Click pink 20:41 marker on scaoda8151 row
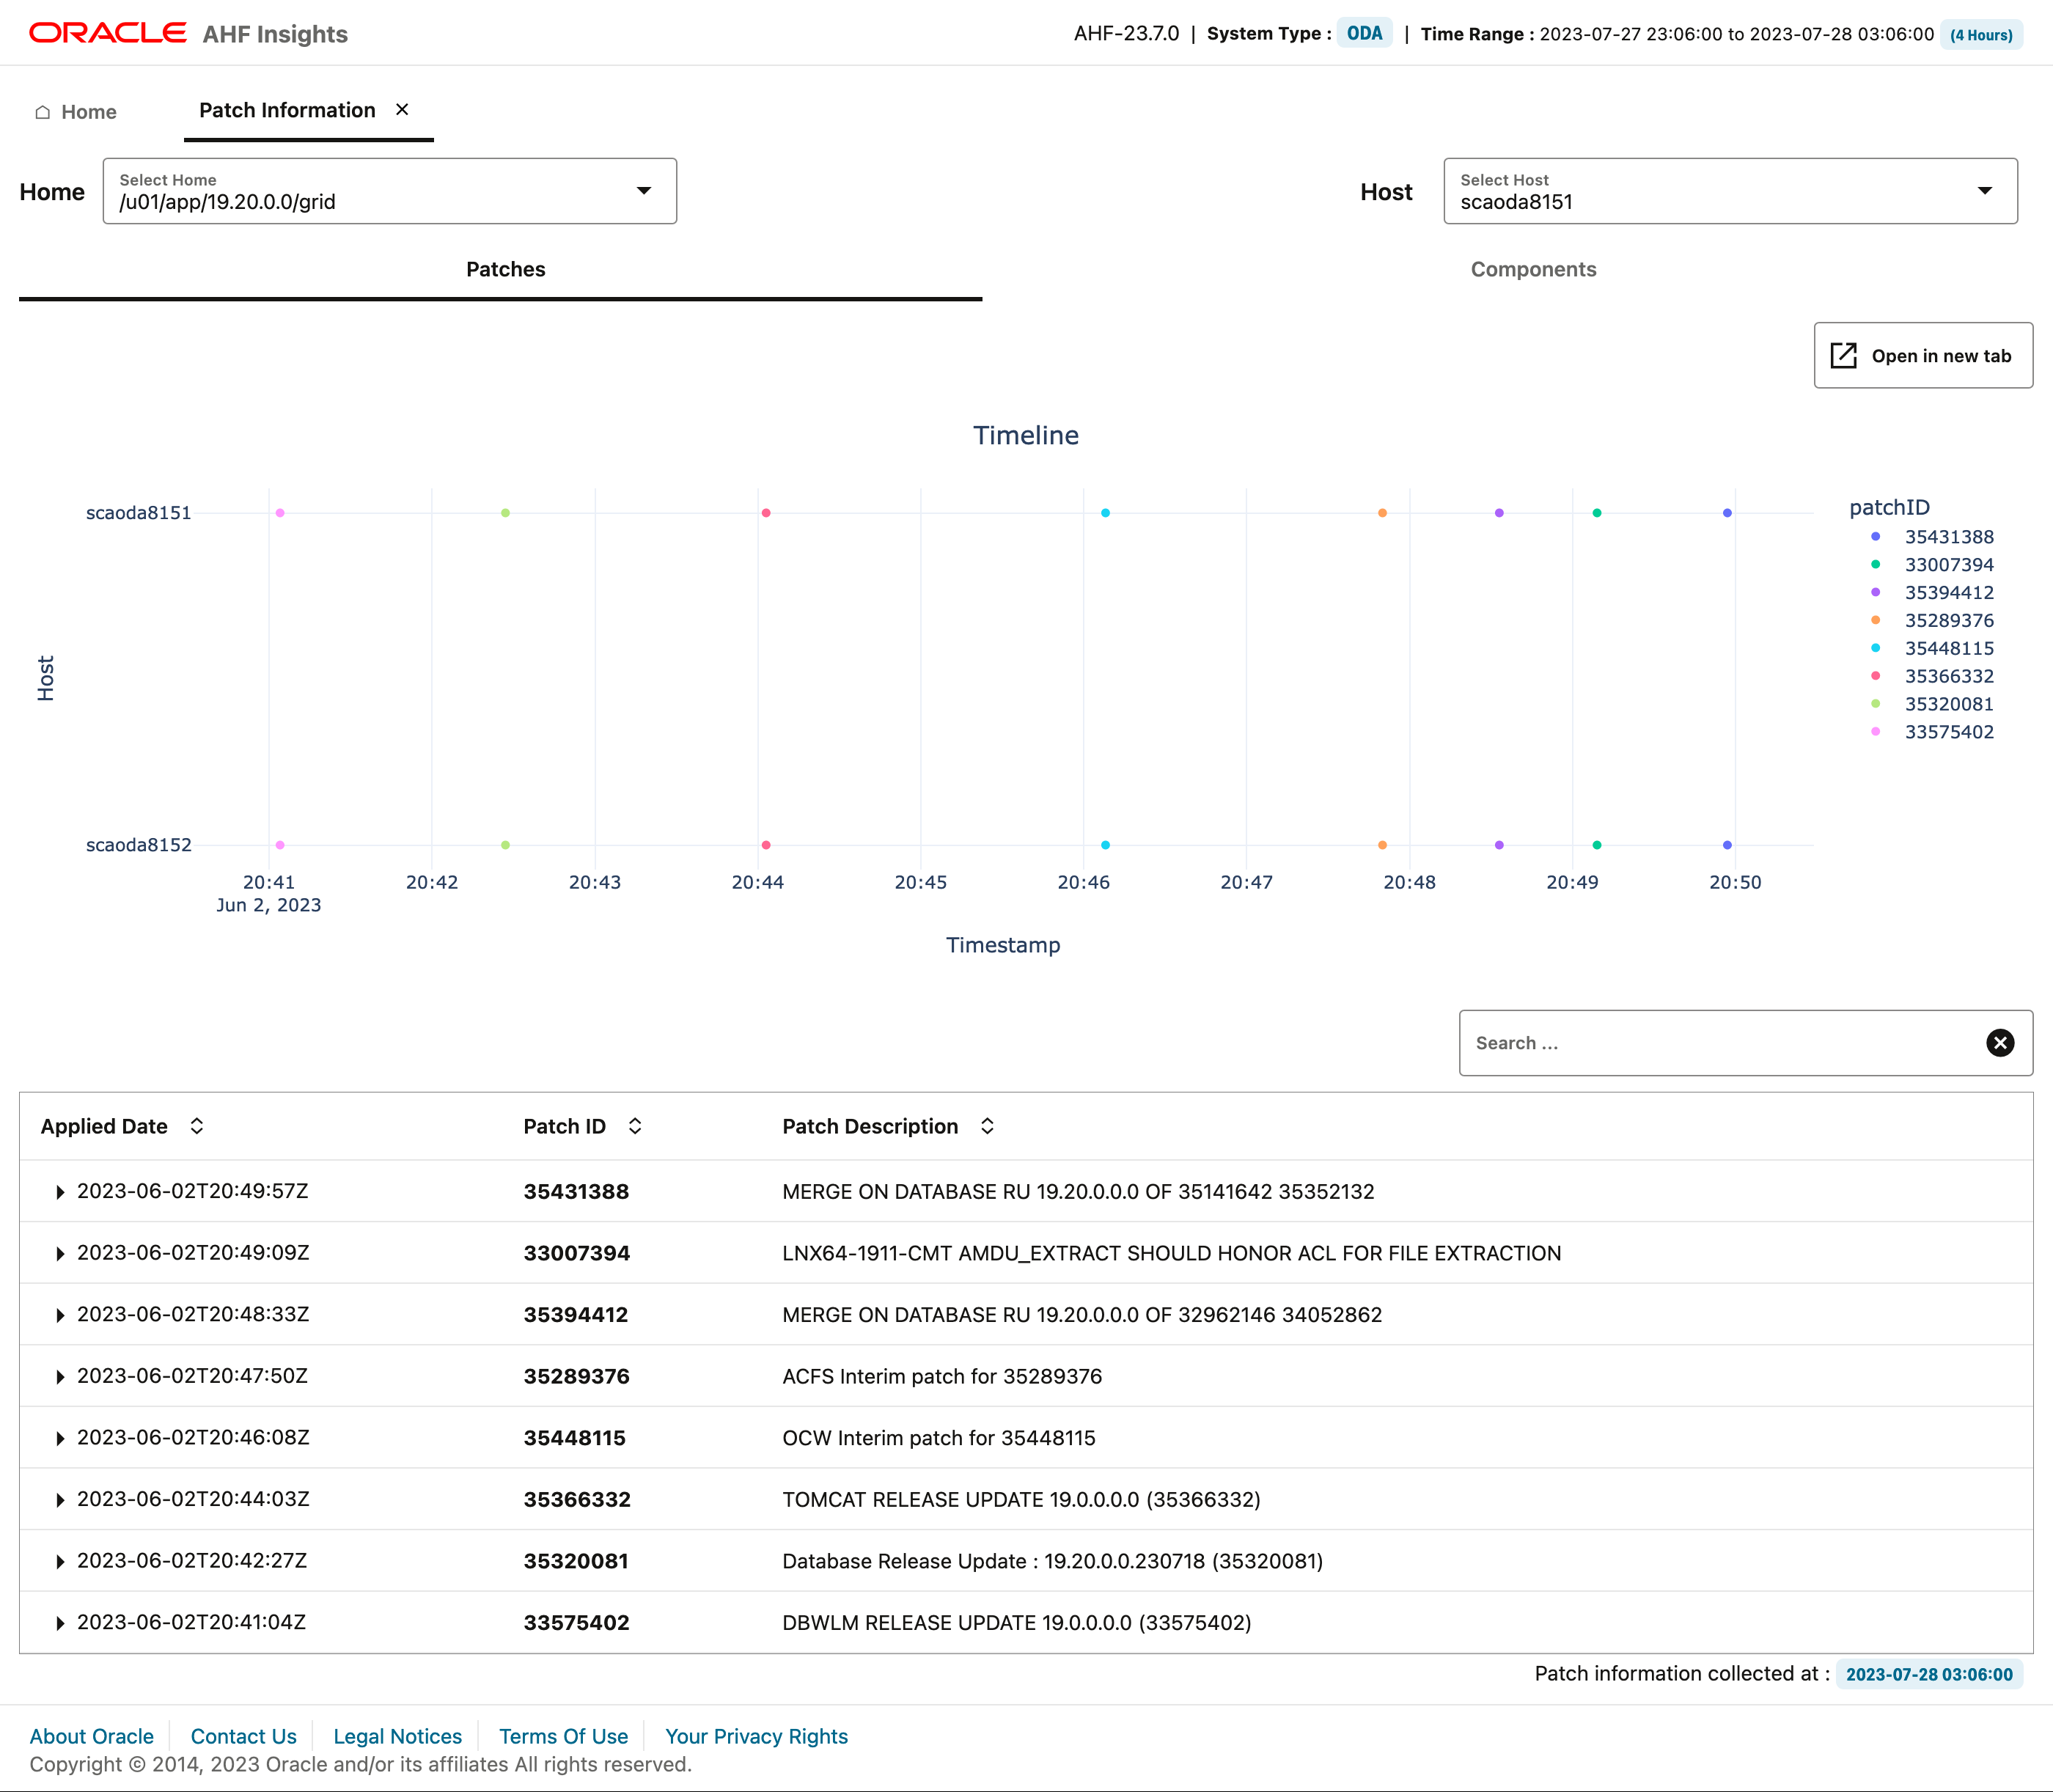Screen dimensions: 2053x1792 click(280, 513)
